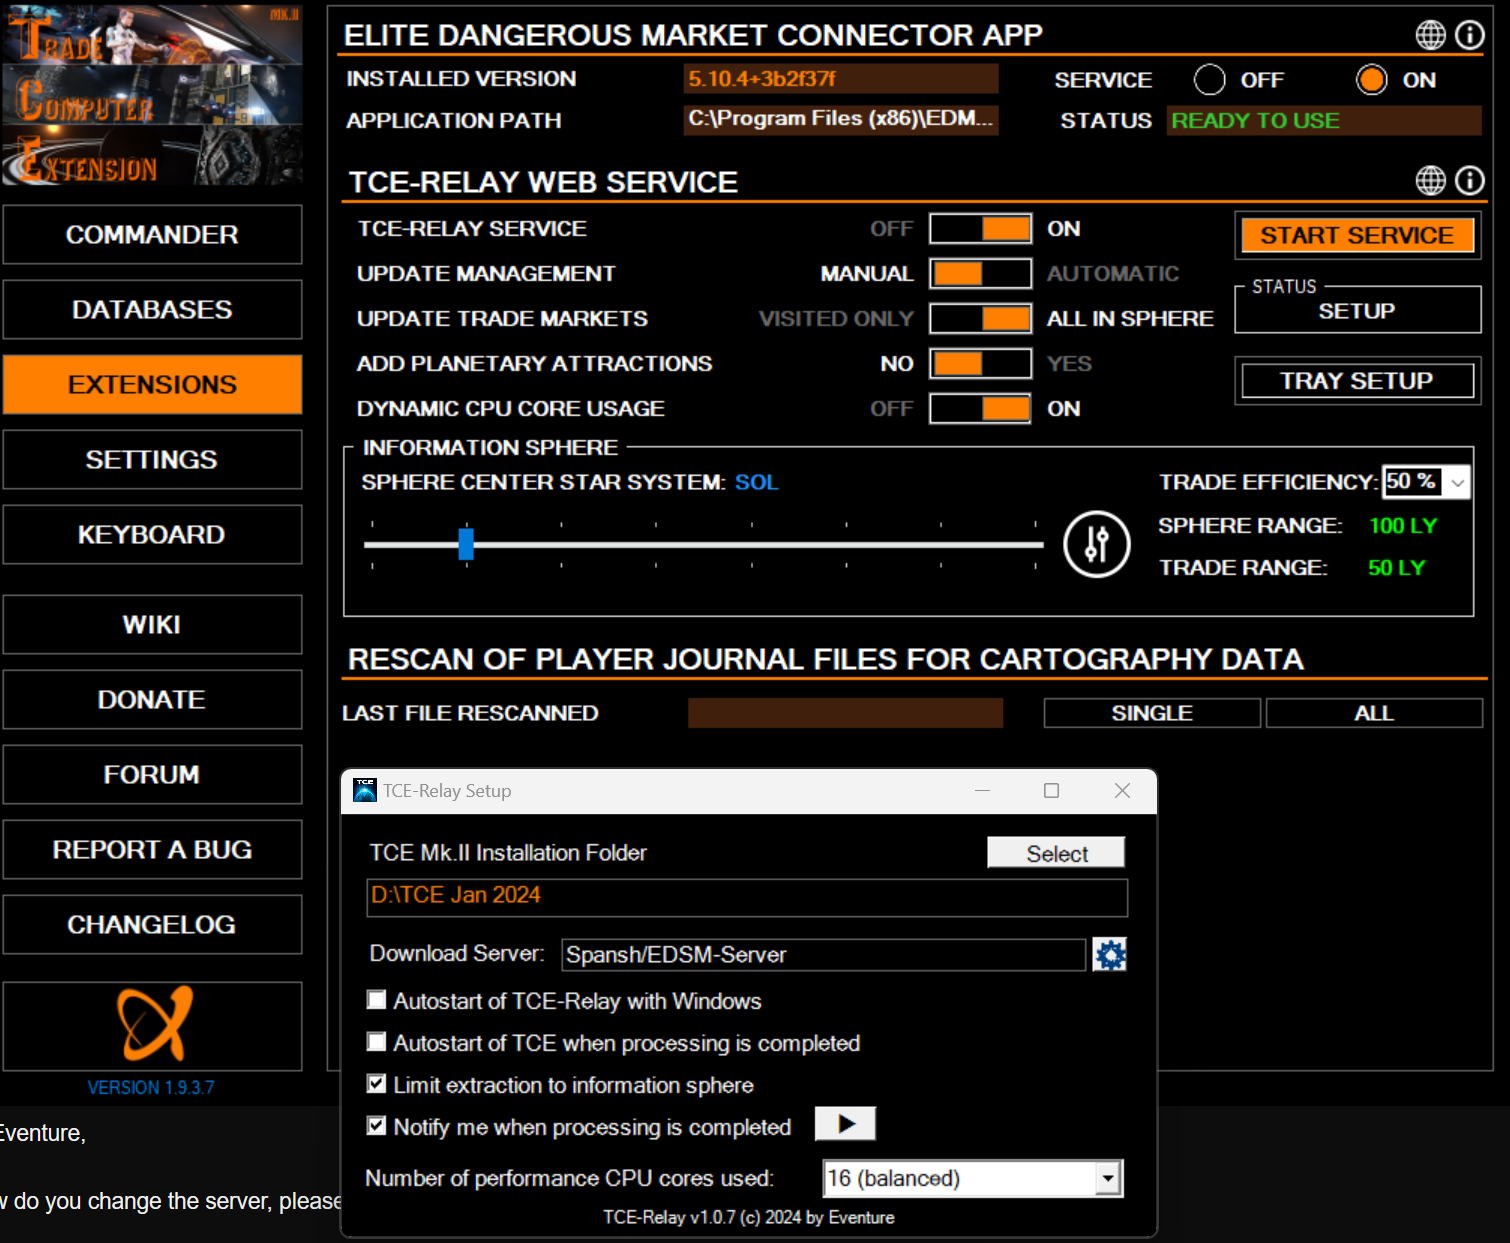Click the play test notification button
Image resolution: width=1510 pixels, height=1243 pixels.
(845, 1123)
